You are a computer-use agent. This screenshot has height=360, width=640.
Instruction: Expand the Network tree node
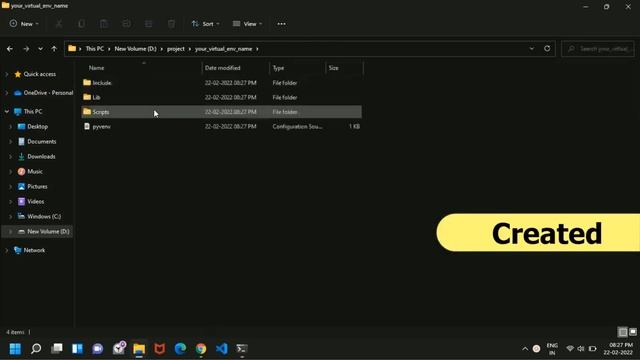tap(7, 250)
